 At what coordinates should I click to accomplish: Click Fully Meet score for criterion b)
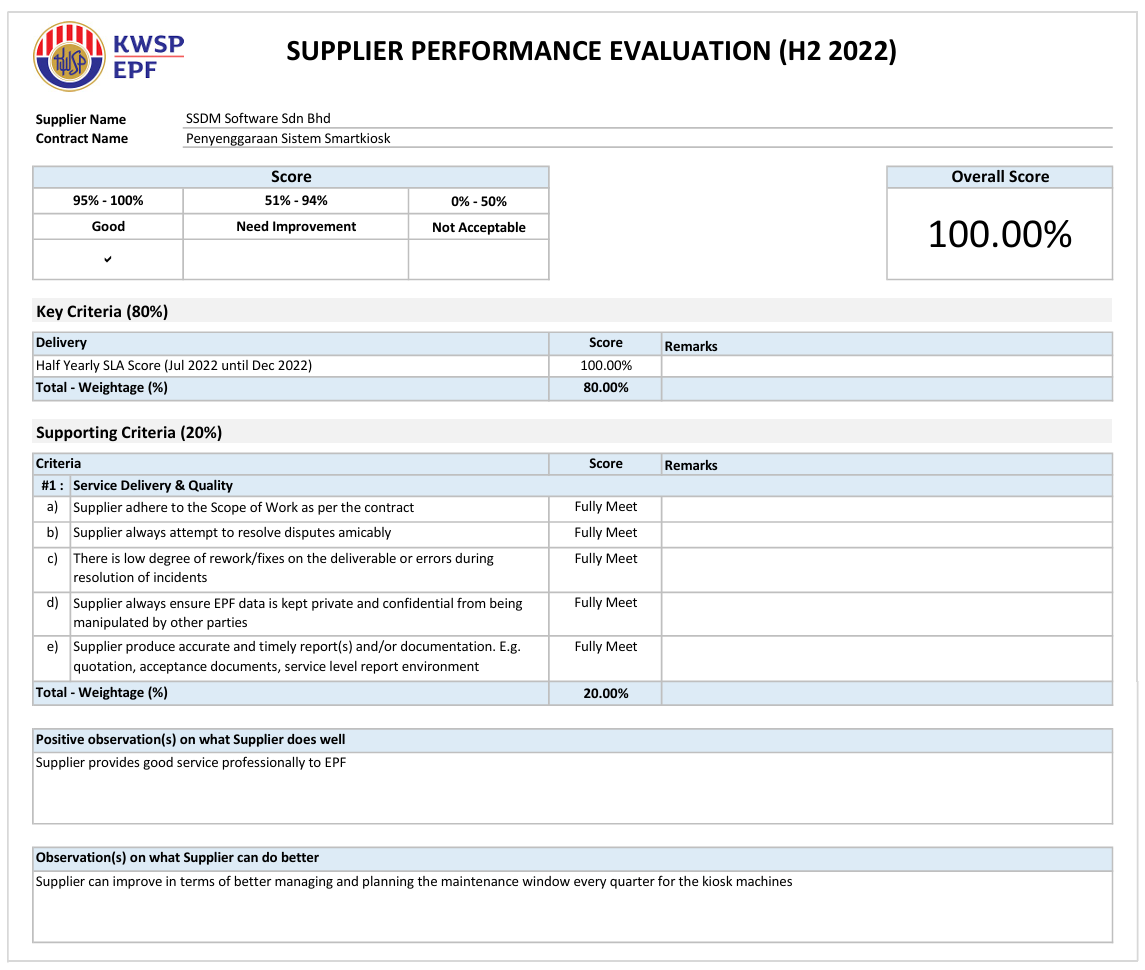point(605,532)
